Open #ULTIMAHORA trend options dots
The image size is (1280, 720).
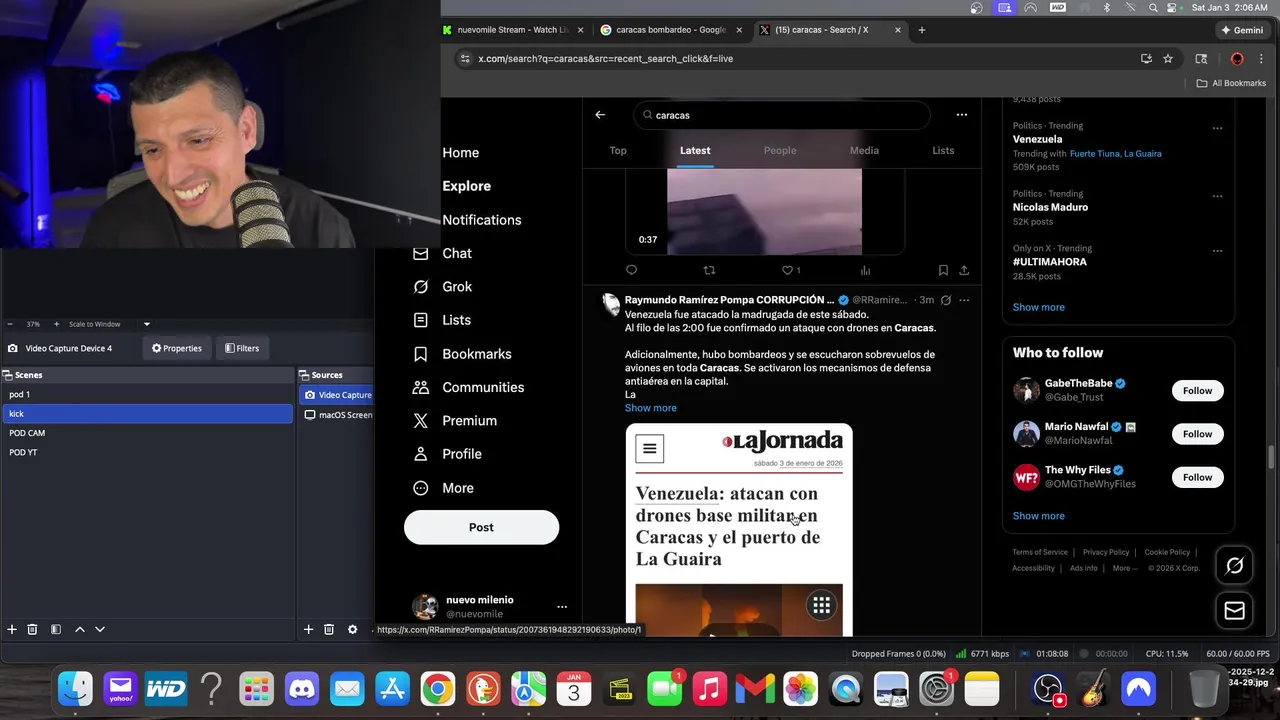(x=1217, y=251)
